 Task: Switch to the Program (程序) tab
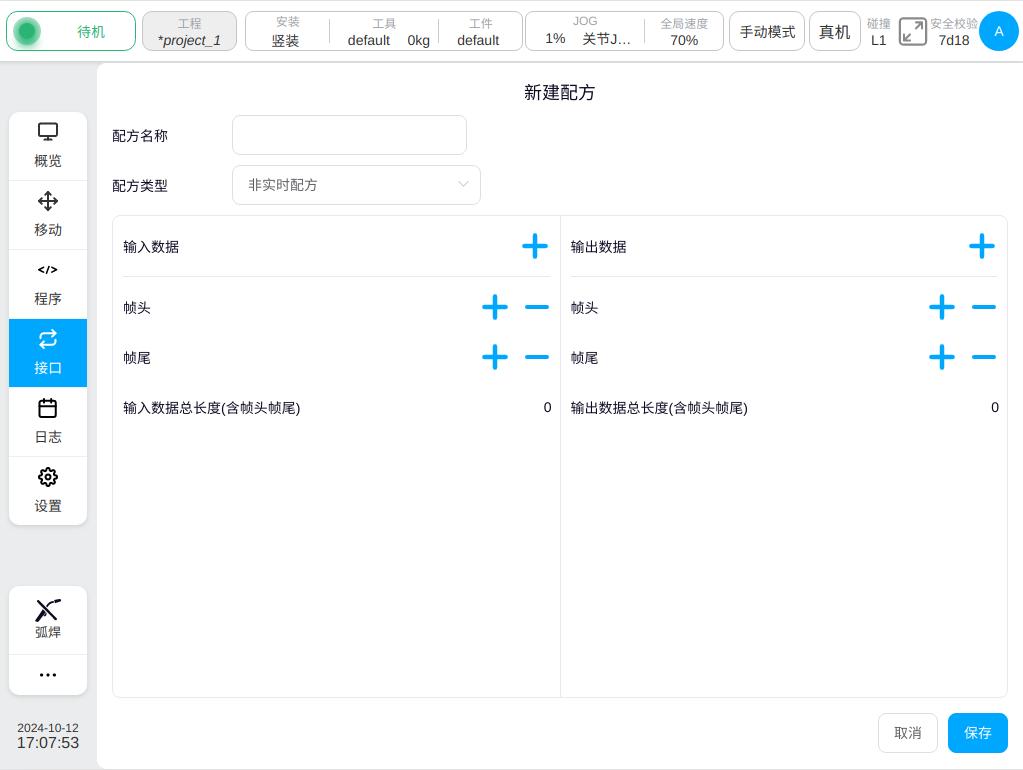[x=48, y=284]
